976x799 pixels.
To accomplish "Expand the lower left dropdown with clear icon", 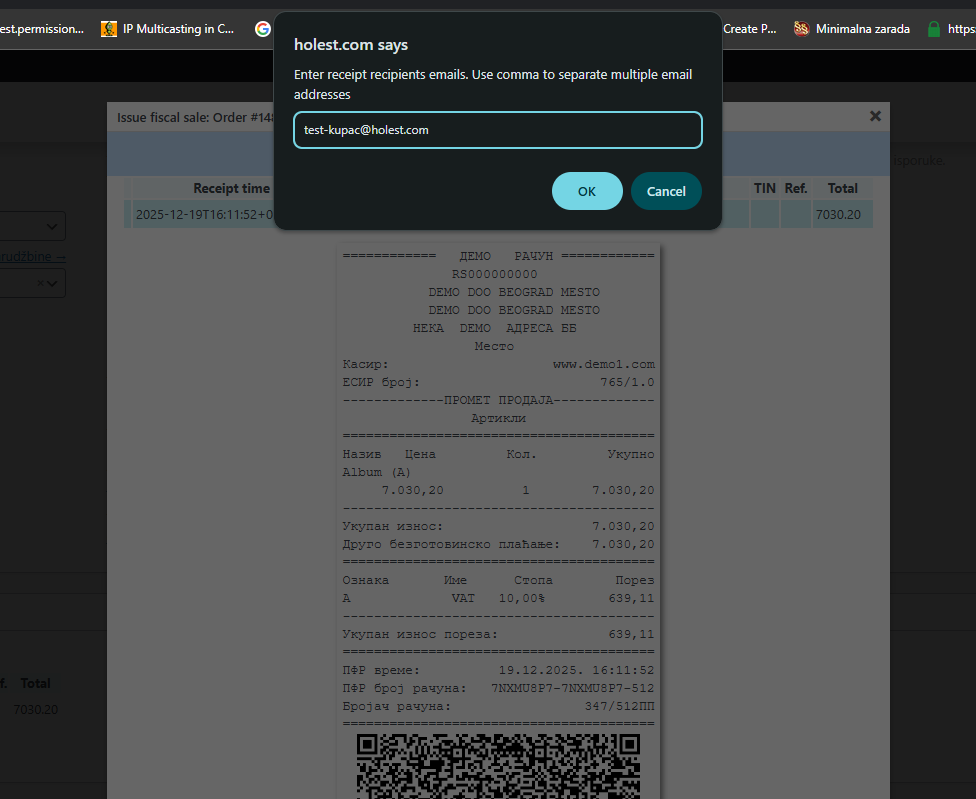I will 55,284.
